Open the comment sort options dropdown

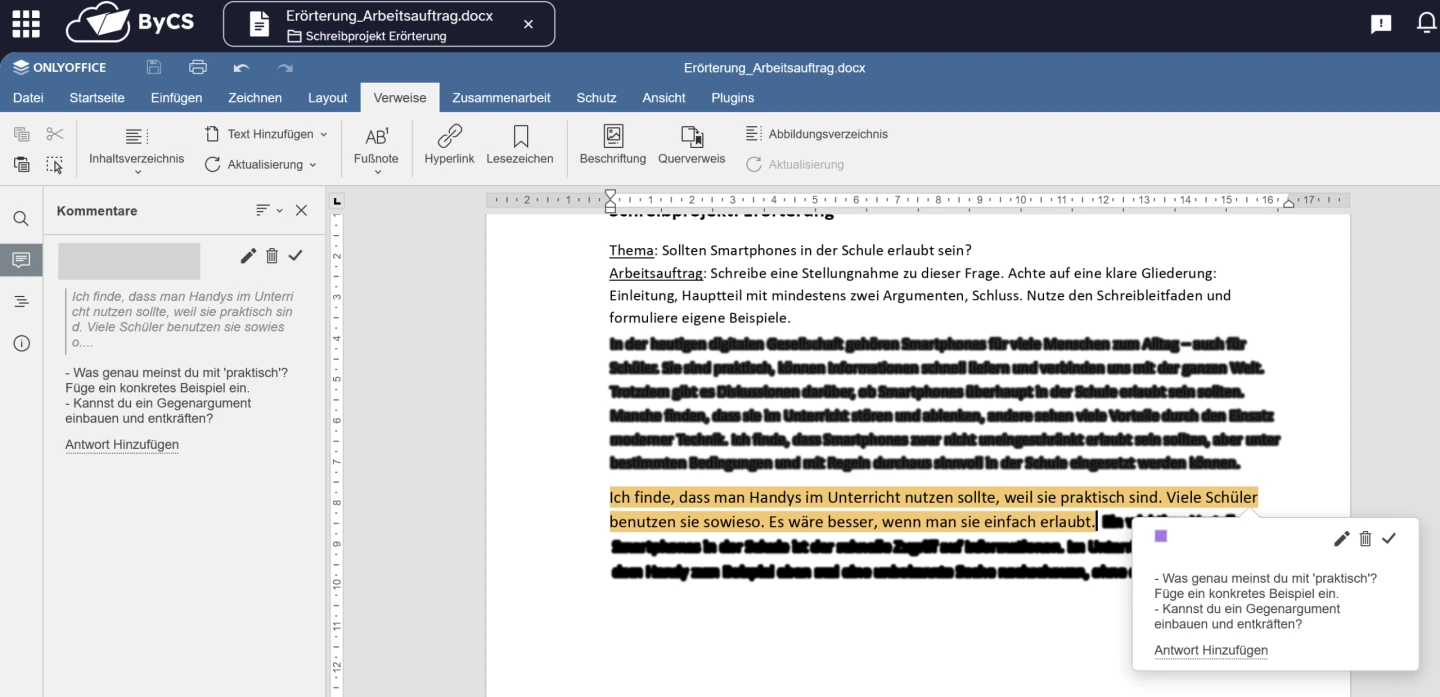point(268,211)
